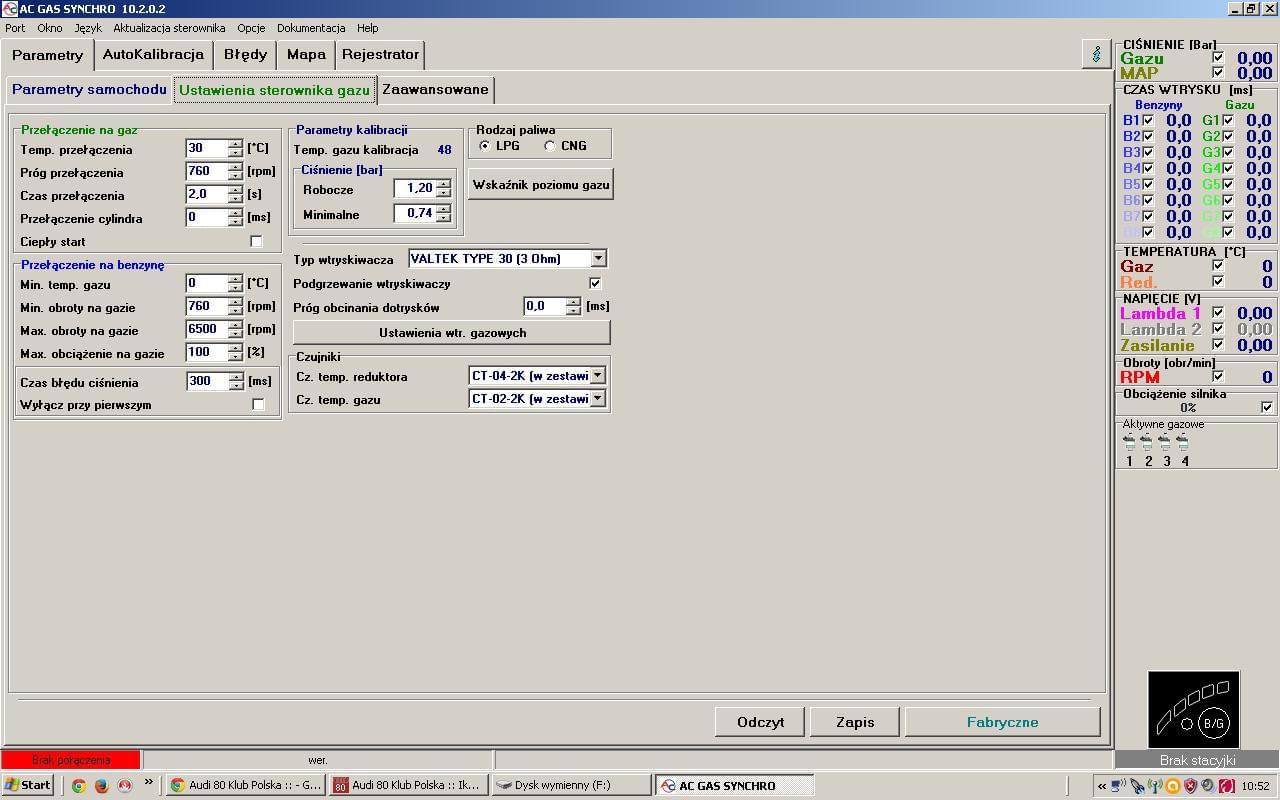
Task: Click the Ustawienia wtr. gazowych button
Action: 452,332
